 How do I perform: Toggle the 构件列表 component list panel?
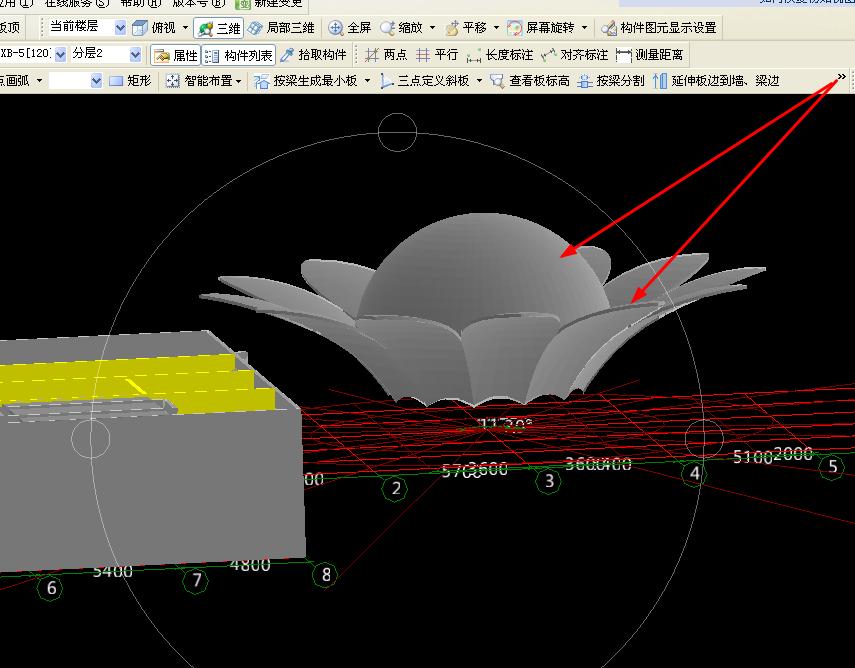tap(239, 55)
